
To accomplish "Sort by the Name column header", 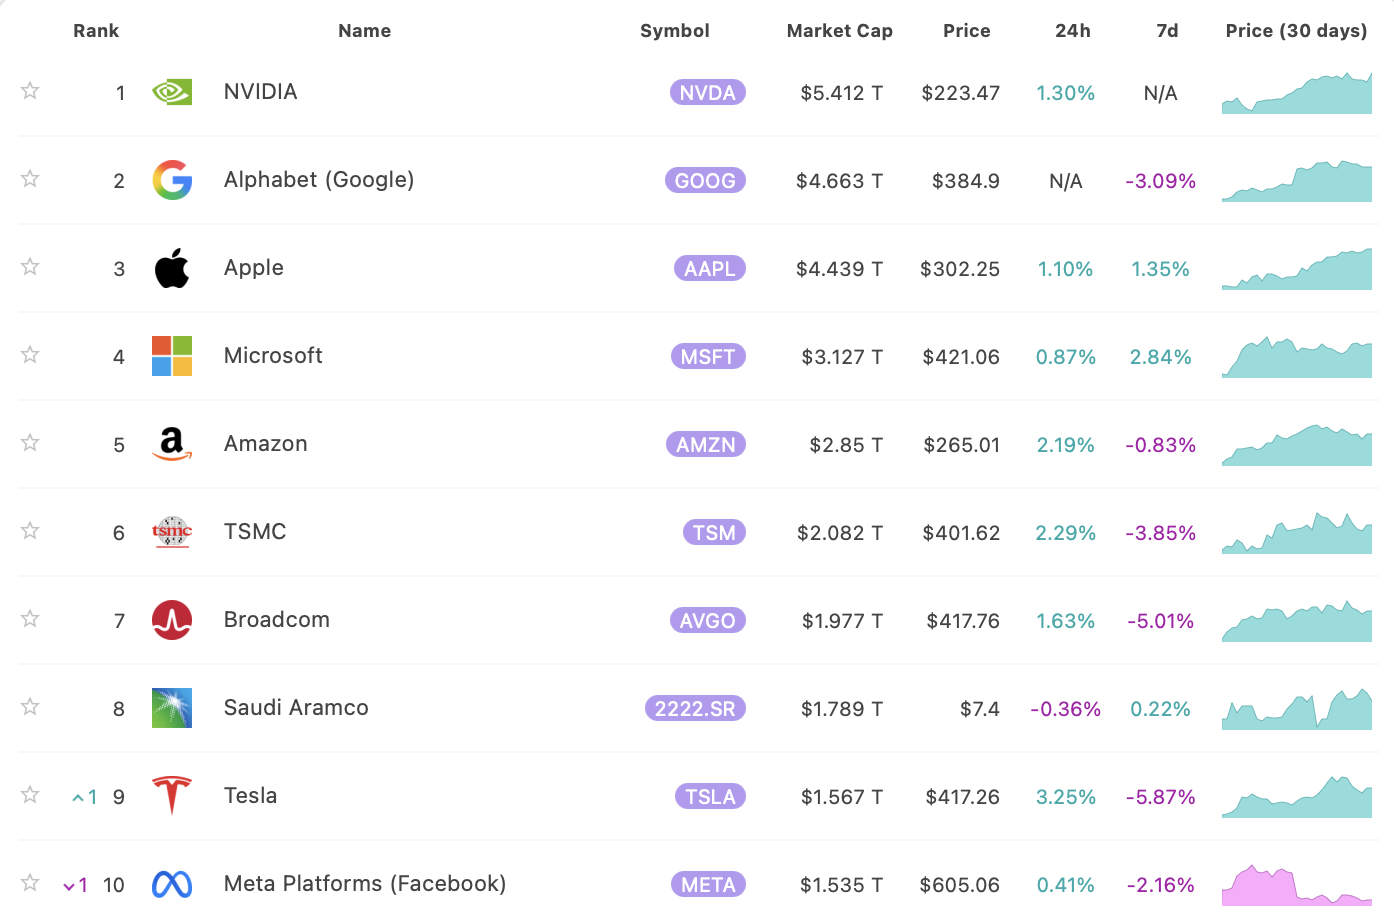I will coord(365,31).
